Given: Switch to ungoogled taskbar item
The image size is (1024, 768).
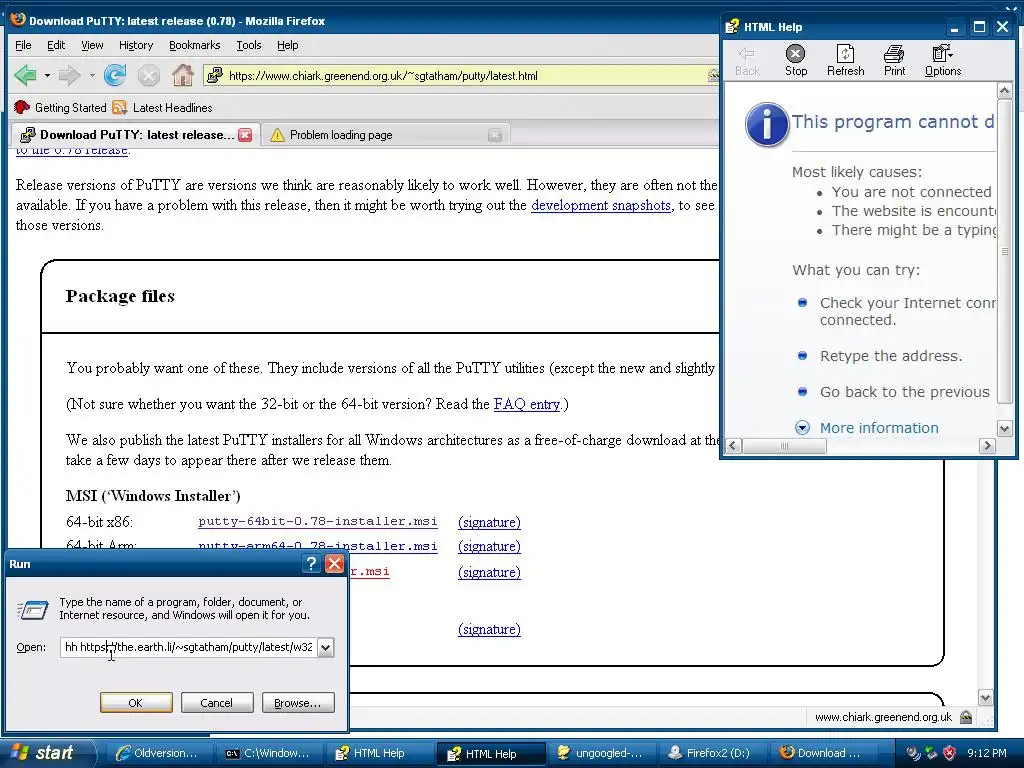Looking at the screenshot, I should tap(600, 753).
